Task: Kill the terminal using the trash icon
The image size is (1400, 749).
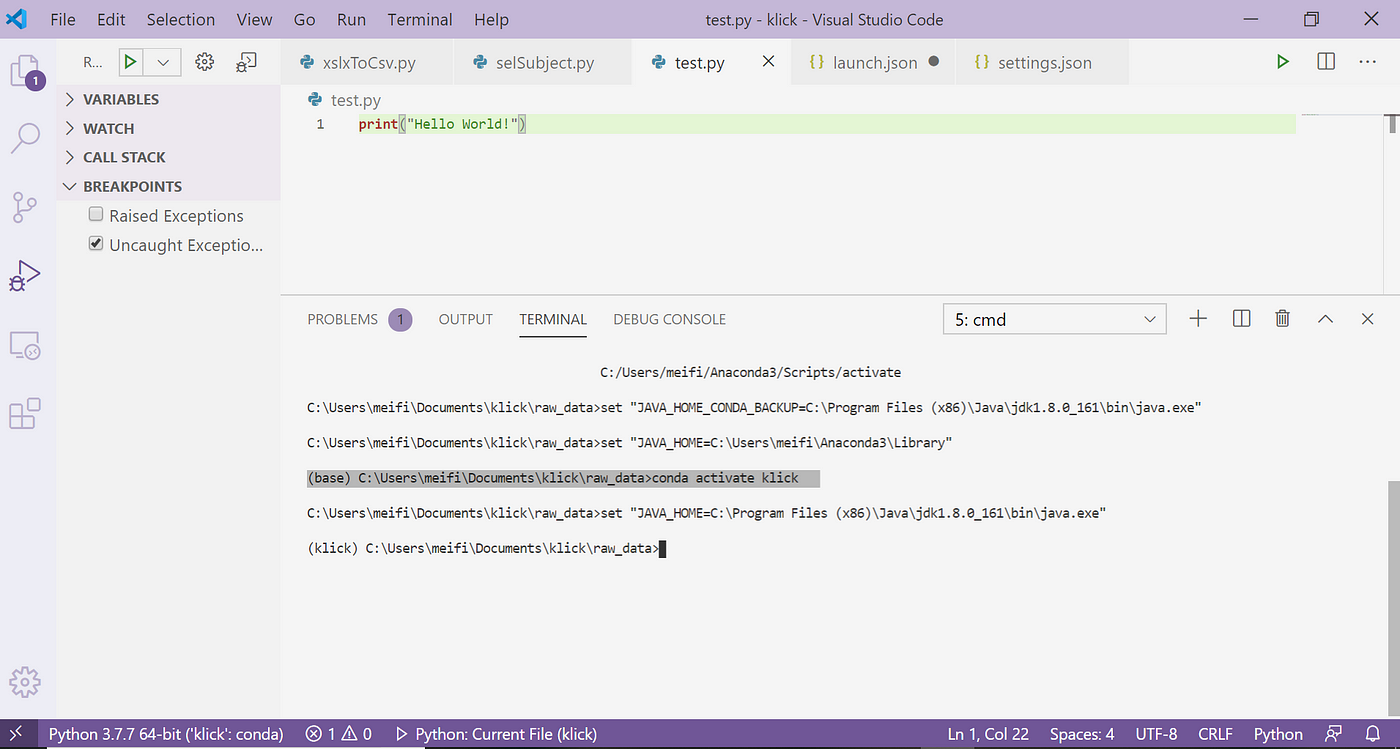Action: 1282,318
